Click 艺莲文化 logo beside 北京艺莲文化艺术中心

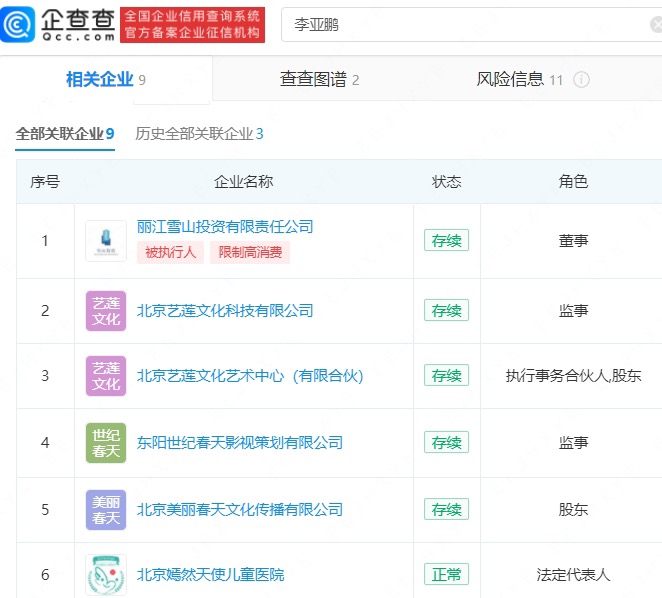[106, 376]
